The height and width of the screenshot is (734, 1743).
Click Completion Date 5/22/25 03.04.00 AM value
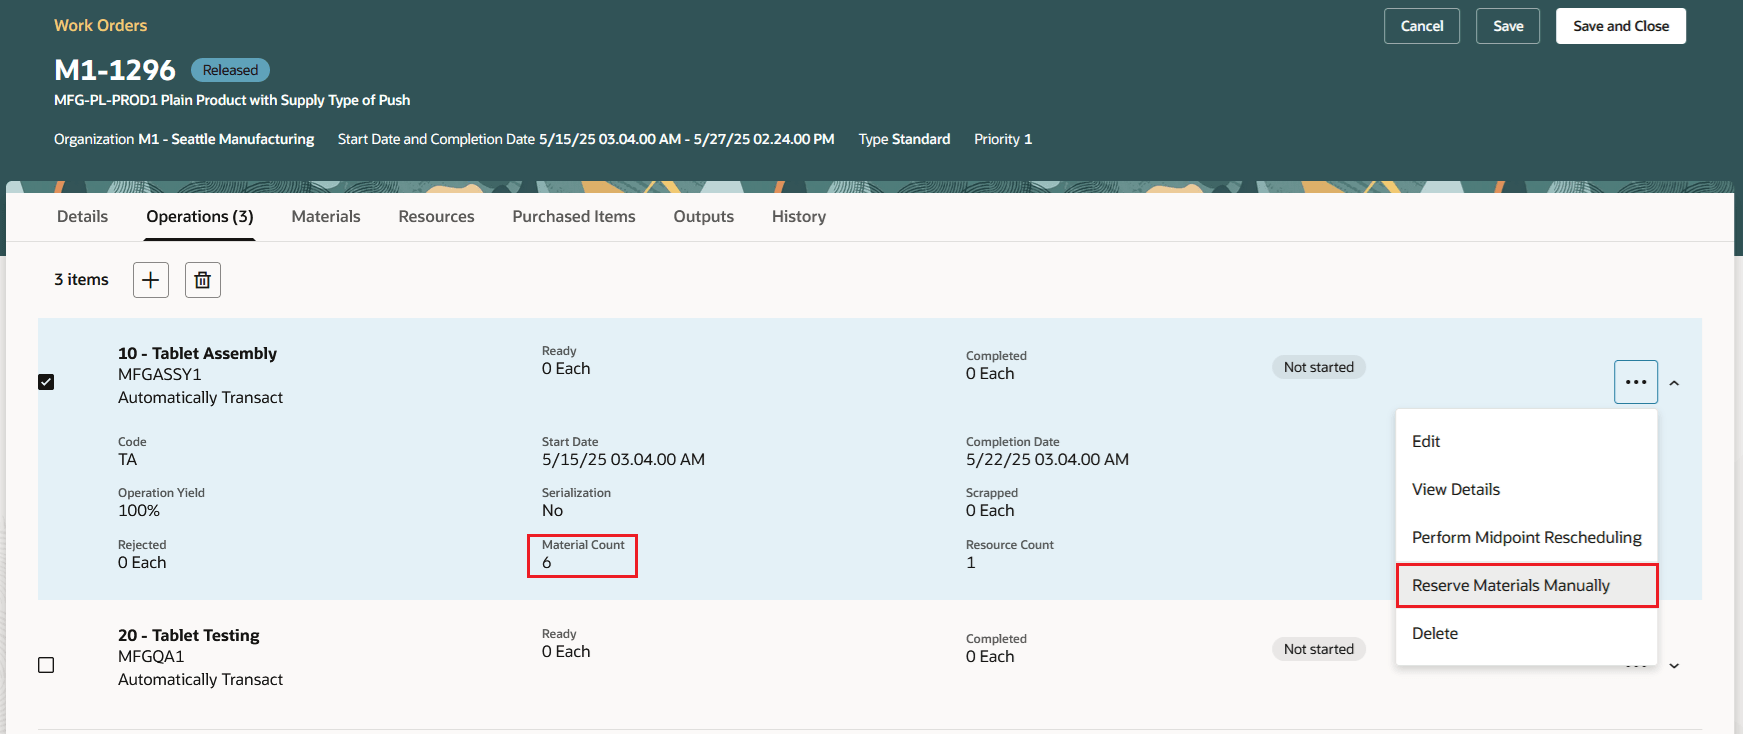coord(1047,460)
